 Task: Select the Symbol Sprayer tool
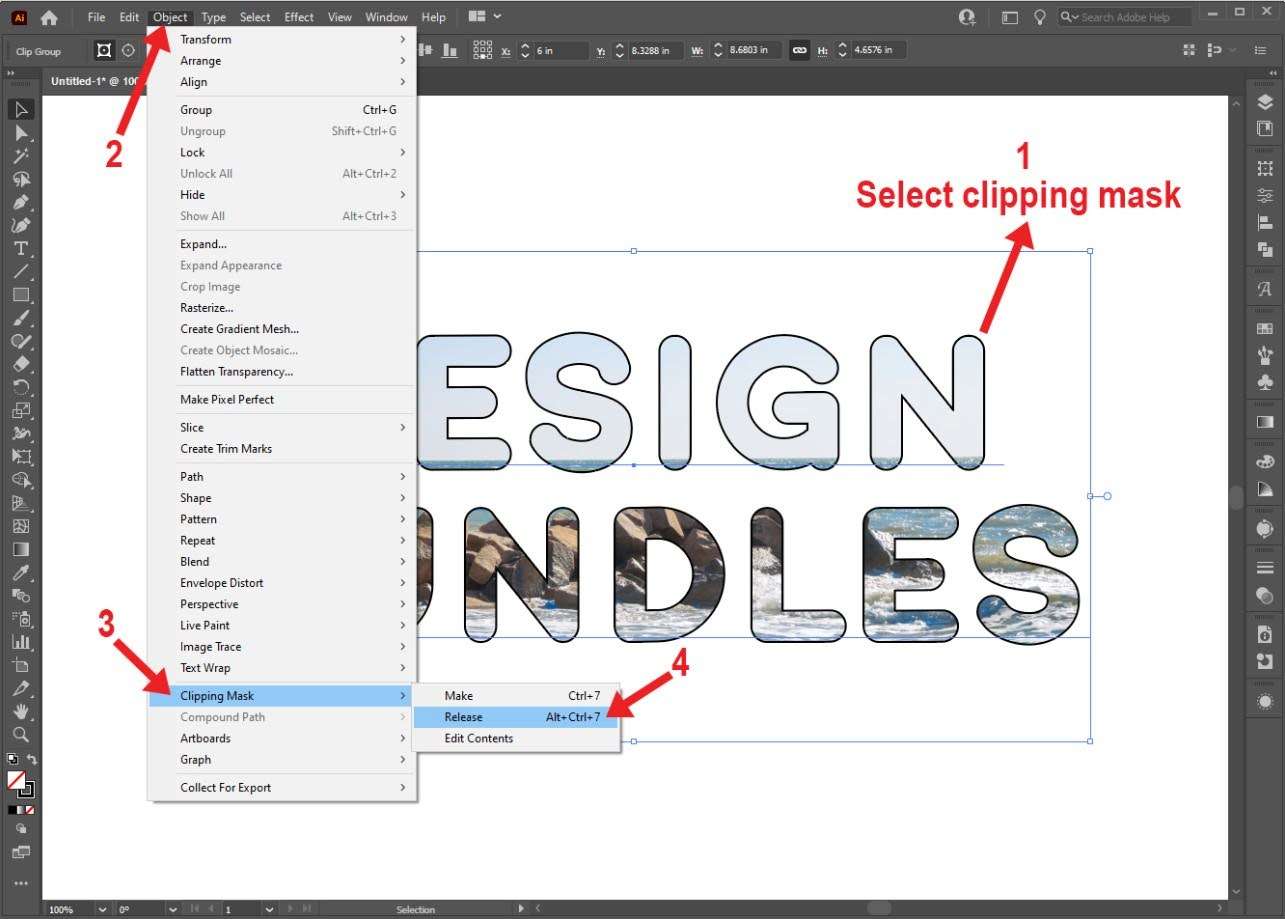coord(21,619)
